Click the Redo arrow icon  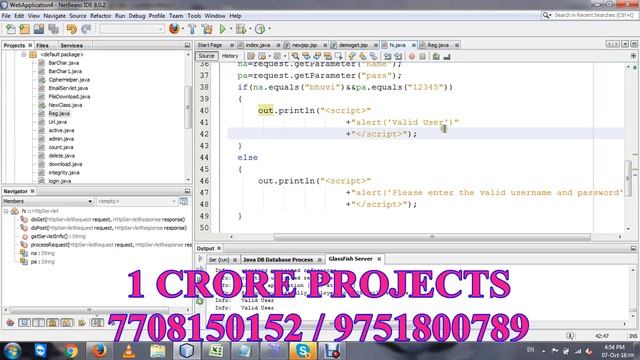click(86, 29)
